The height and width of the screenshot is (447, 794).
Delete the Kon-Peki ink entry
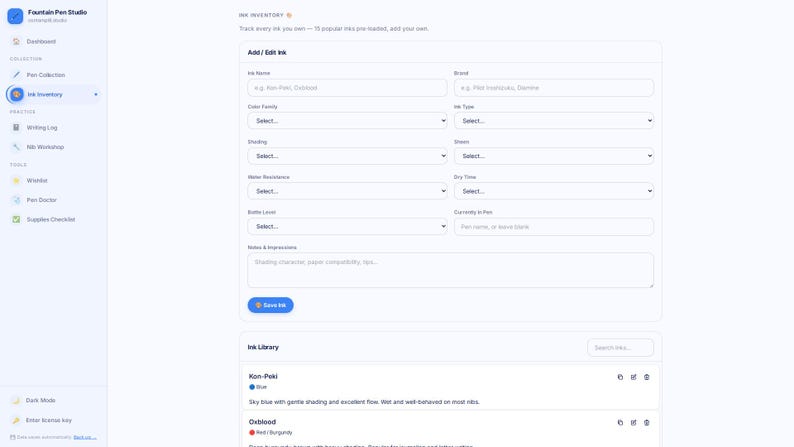(x=647, y=377)
